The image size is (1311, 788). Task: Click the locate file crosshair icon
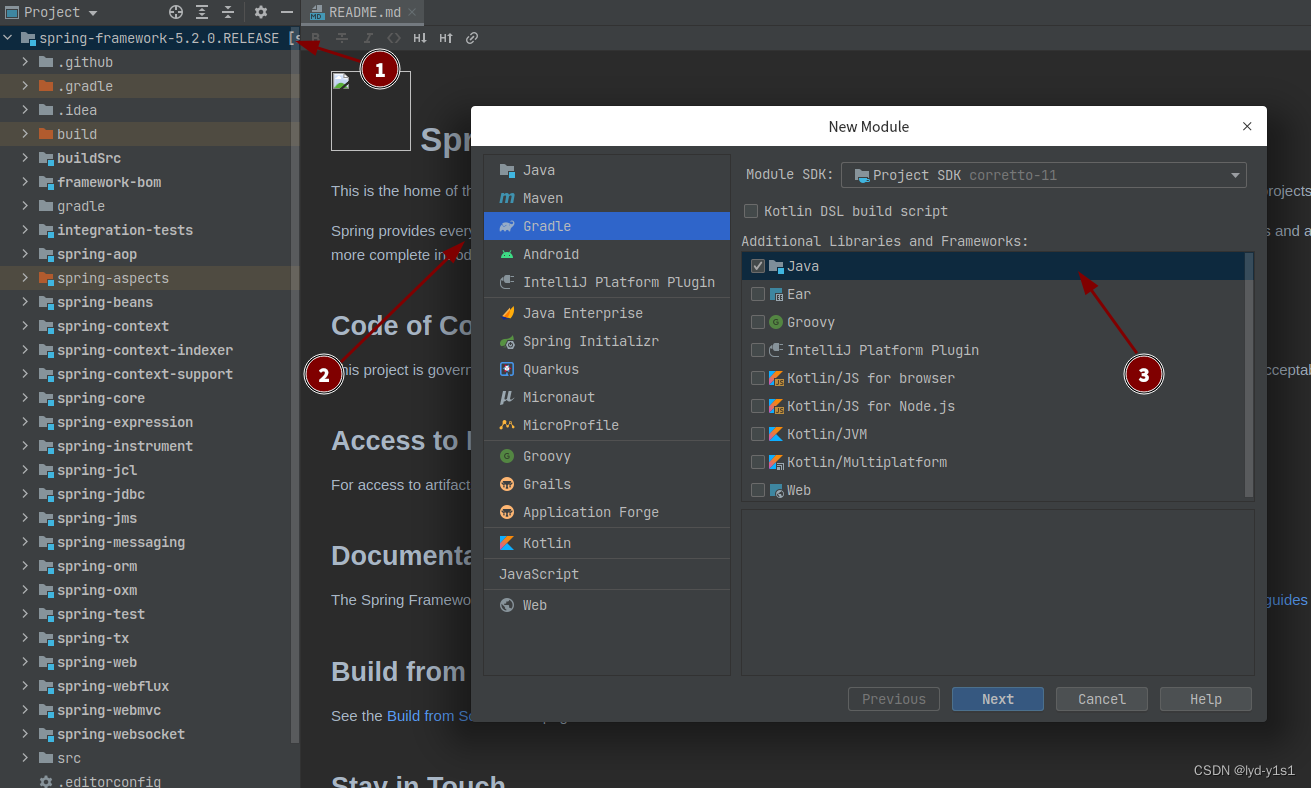pos(176,12)
